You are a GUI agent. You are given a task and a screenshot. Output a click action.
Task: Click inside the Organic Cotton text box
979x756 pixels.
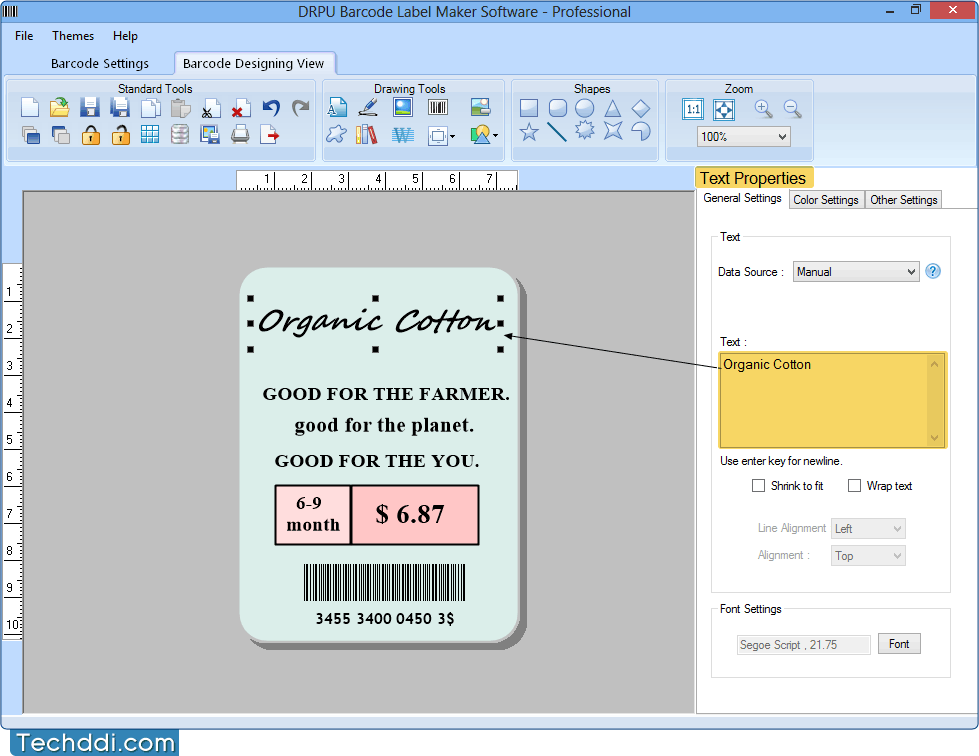coord(832,400)
